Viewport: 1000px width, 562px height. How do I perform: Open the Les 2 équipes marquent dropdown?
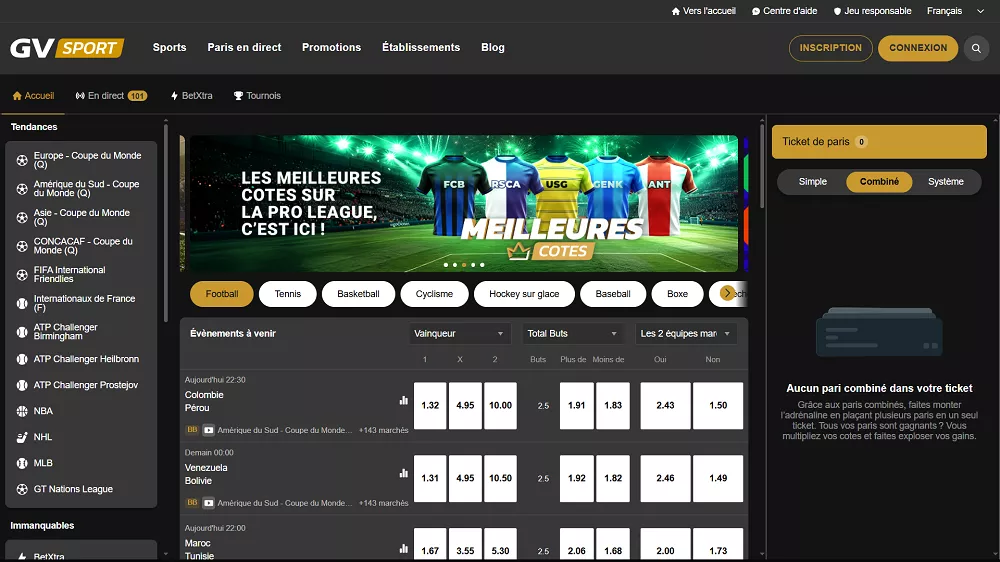coord(686,334)
